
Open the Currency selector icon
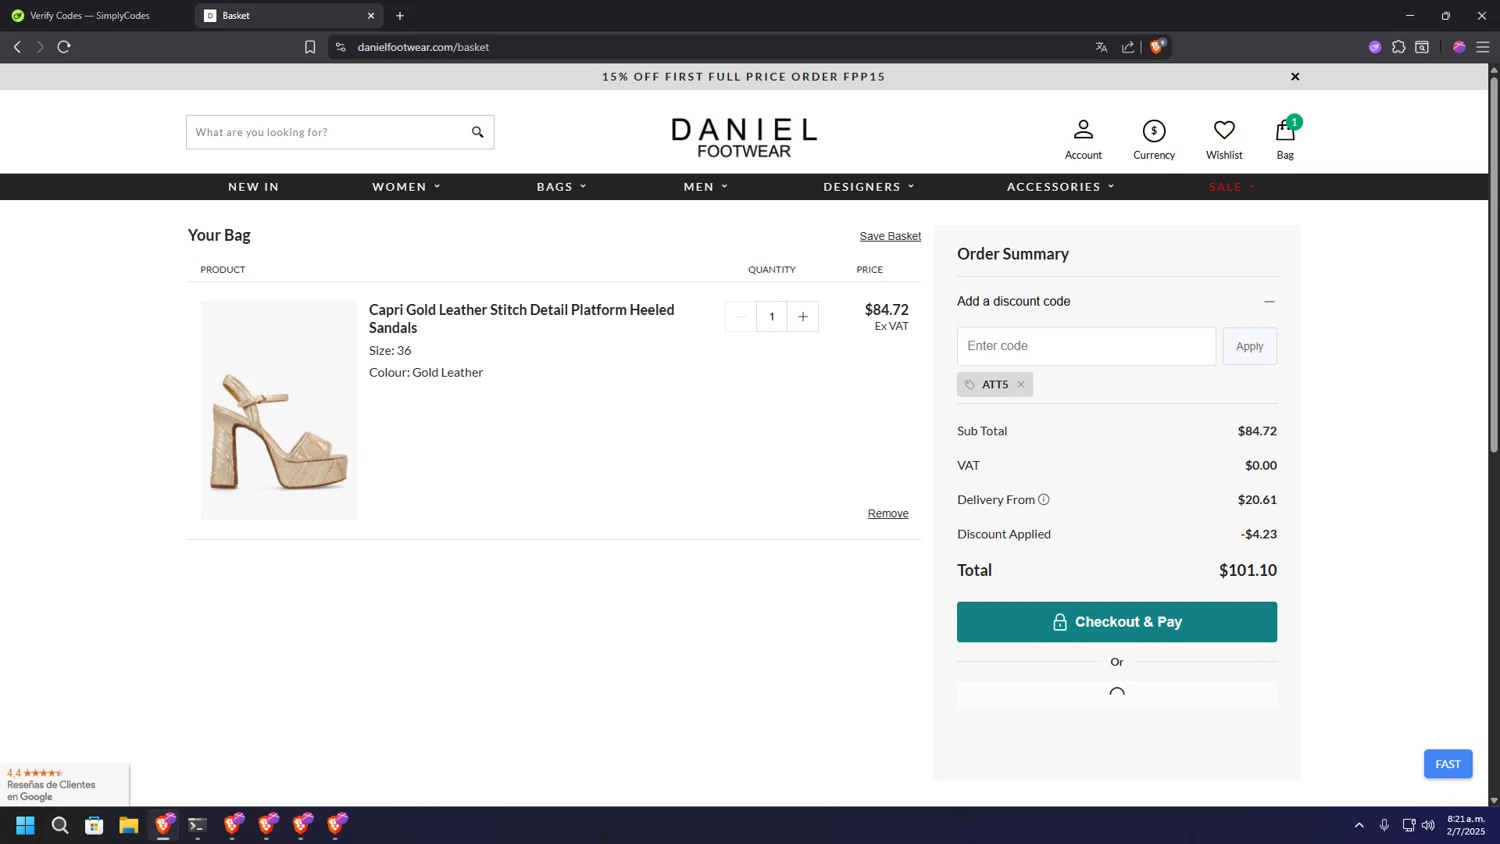click(1154, 139)
